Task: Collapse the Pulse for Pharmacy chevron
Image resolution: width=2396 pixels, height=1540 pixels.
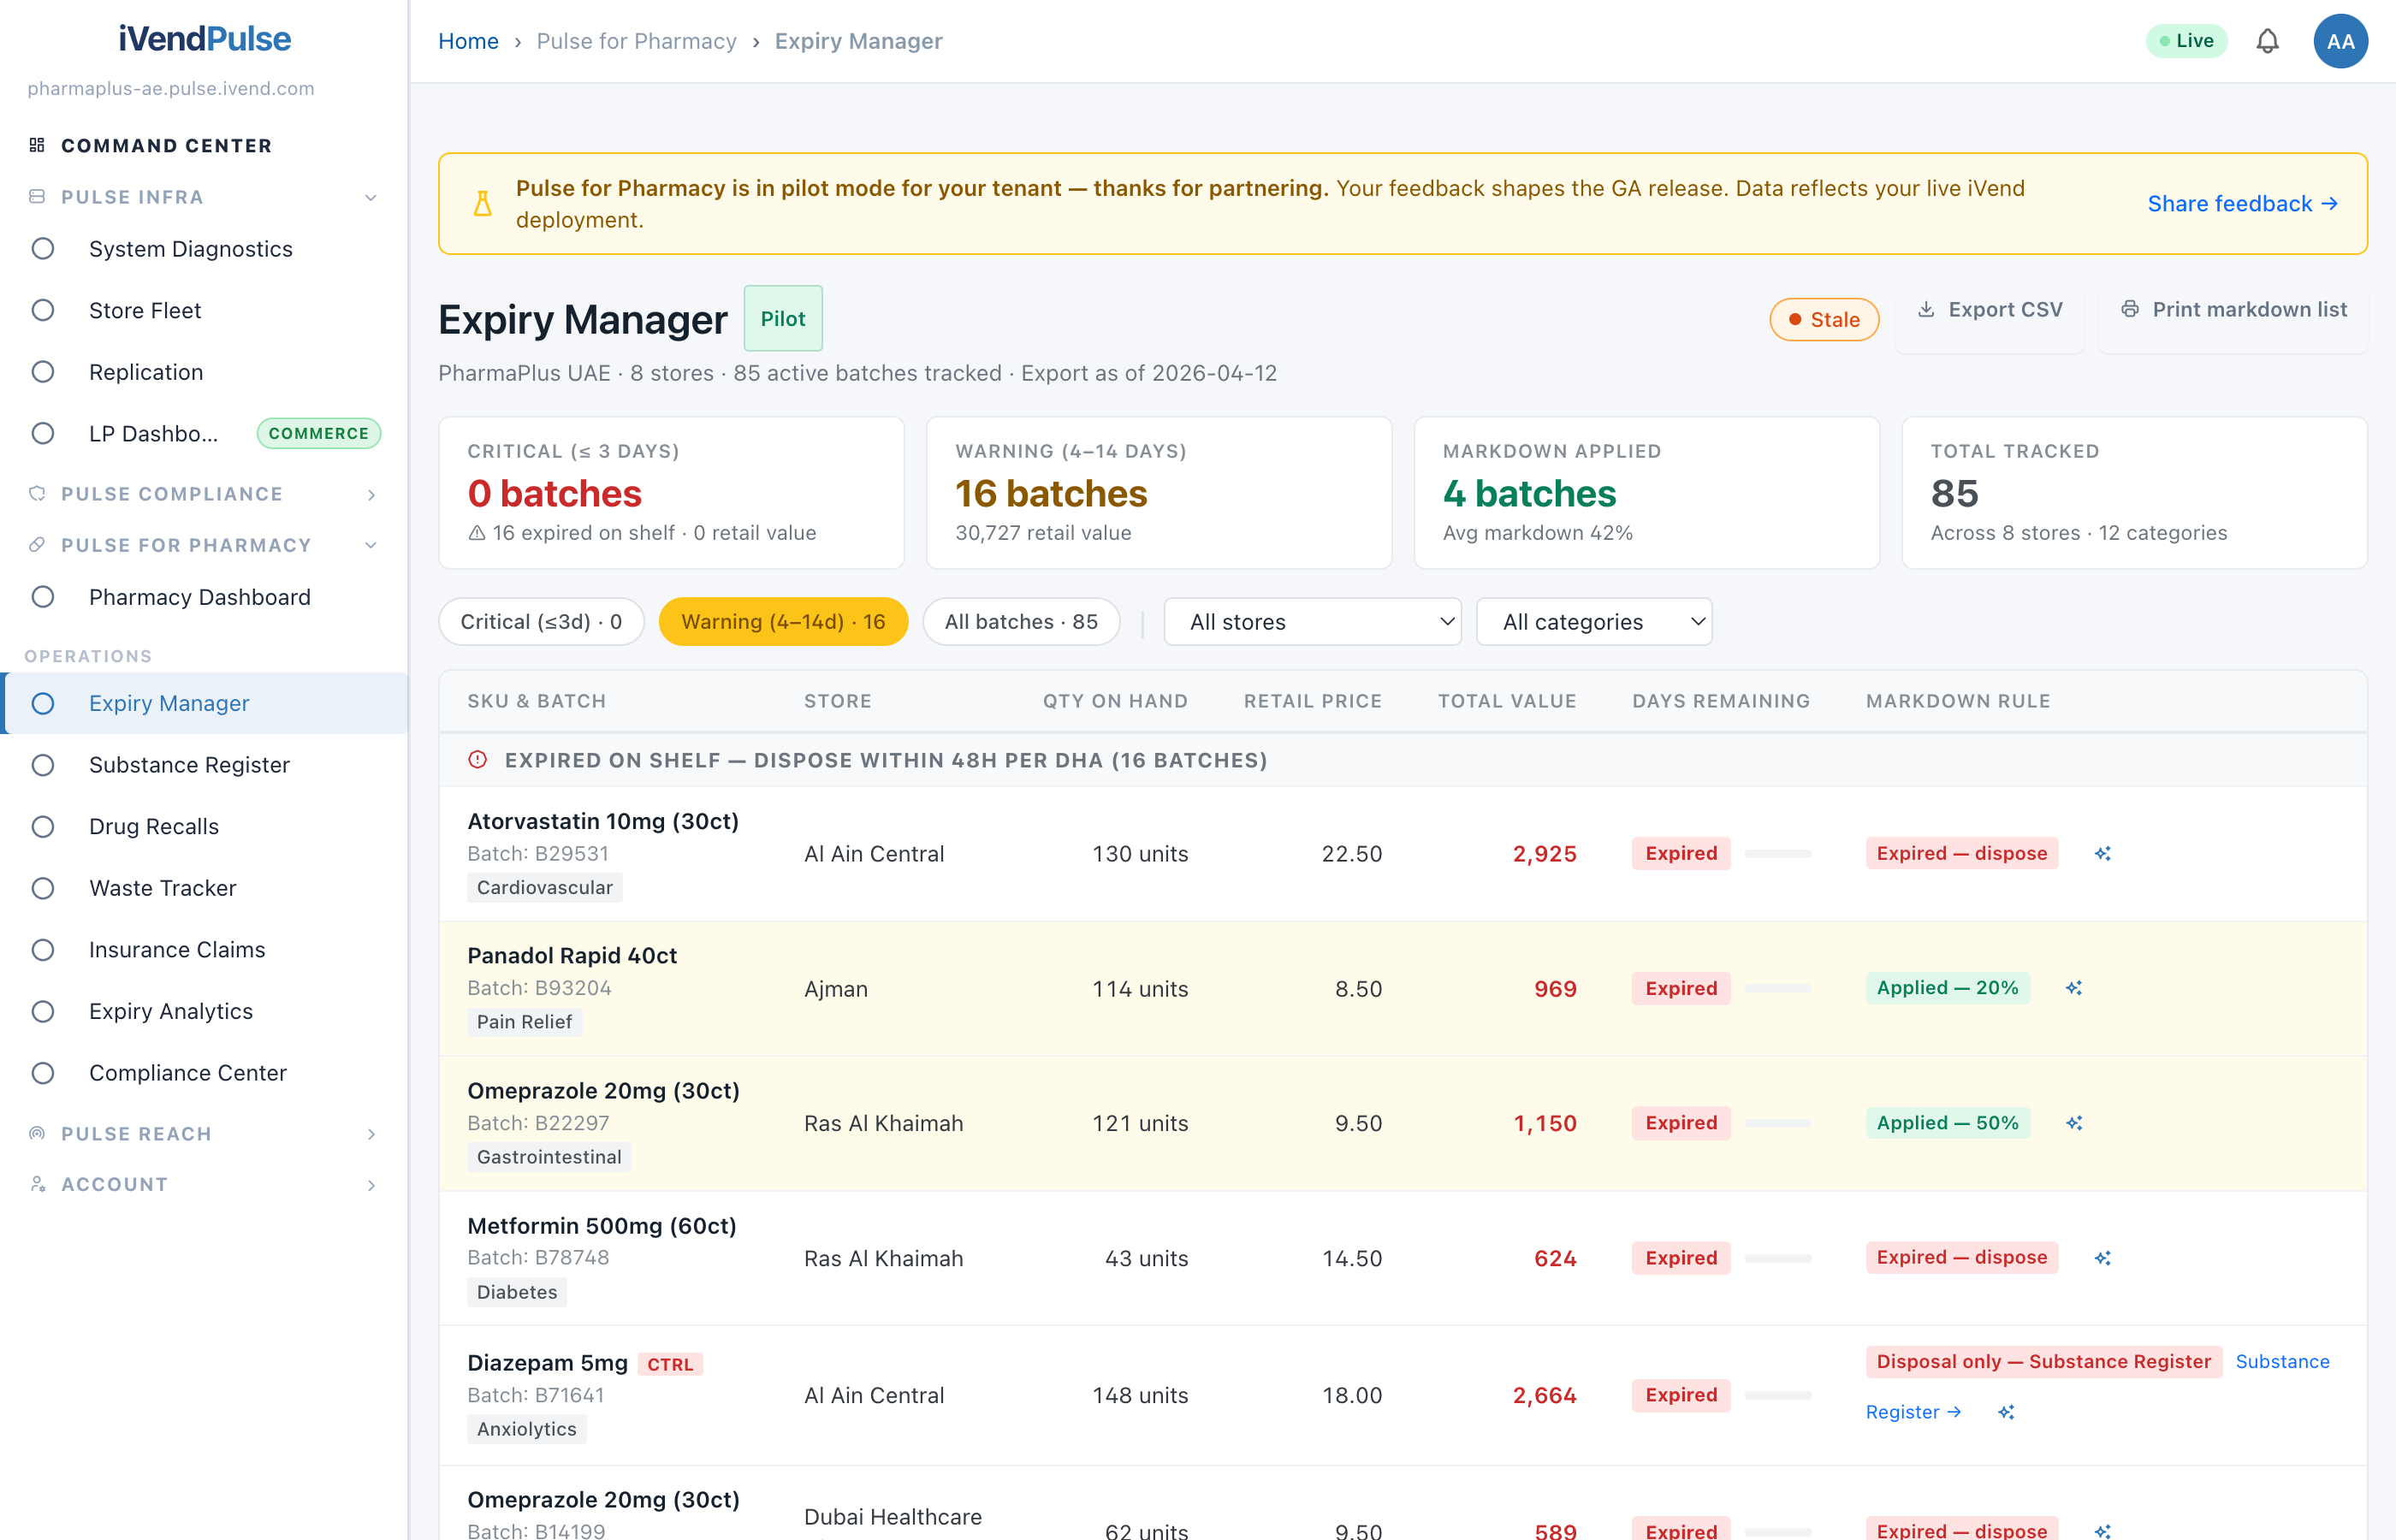Action: point(371,545)
